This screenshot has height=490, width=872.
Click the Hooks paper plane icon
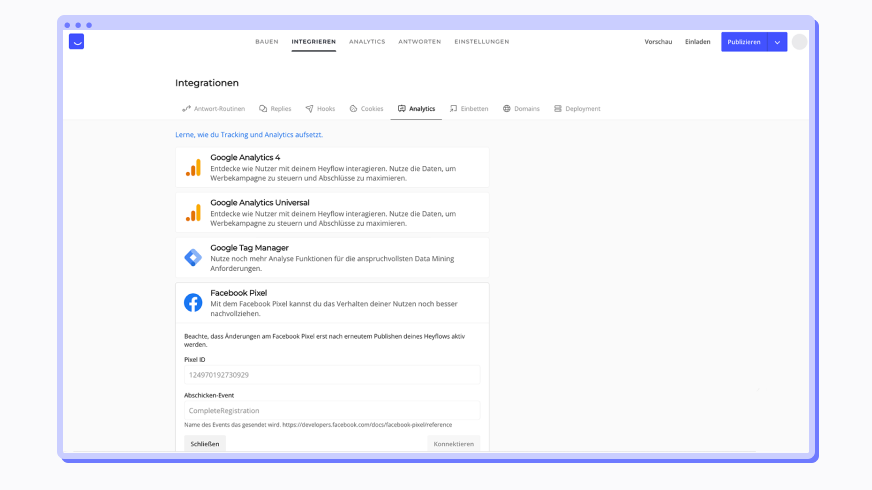pyautogui.click(x=309, y=108)
